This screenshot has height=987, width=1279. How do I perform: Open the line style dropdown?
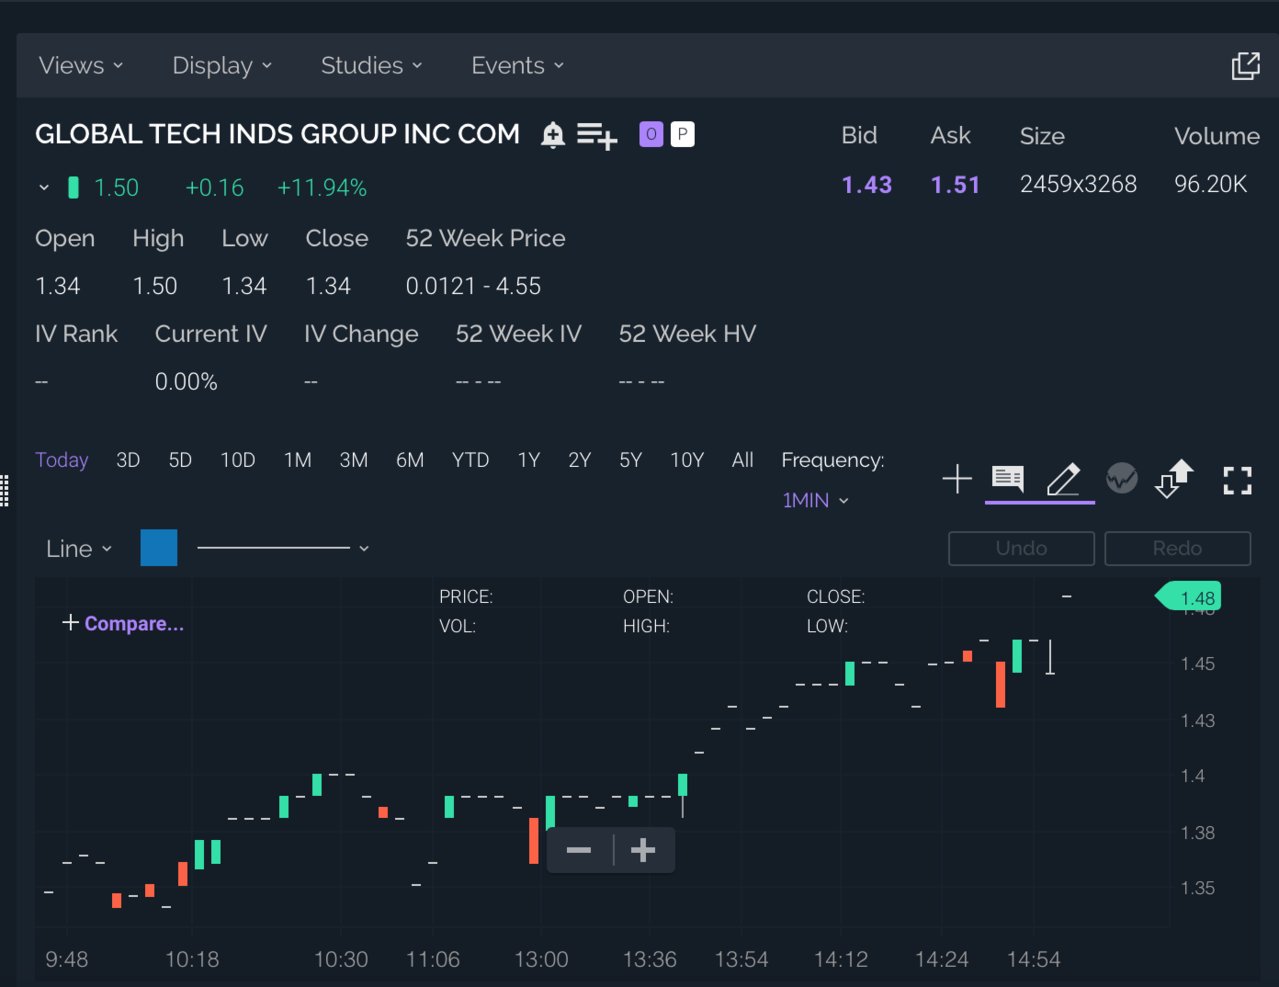click(283, 548)
